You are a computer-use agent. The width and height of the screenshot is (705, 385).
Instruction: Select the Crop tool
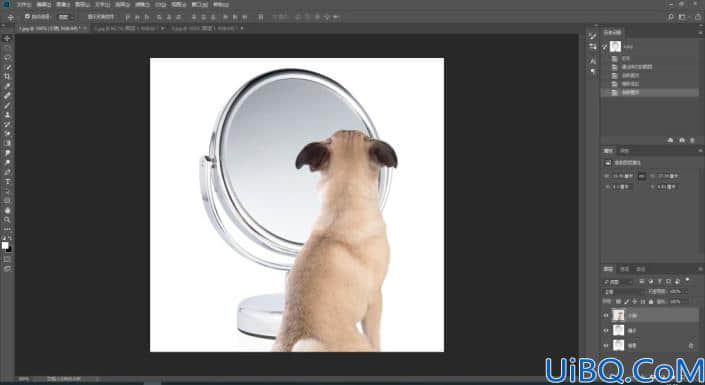coord(7,76)
